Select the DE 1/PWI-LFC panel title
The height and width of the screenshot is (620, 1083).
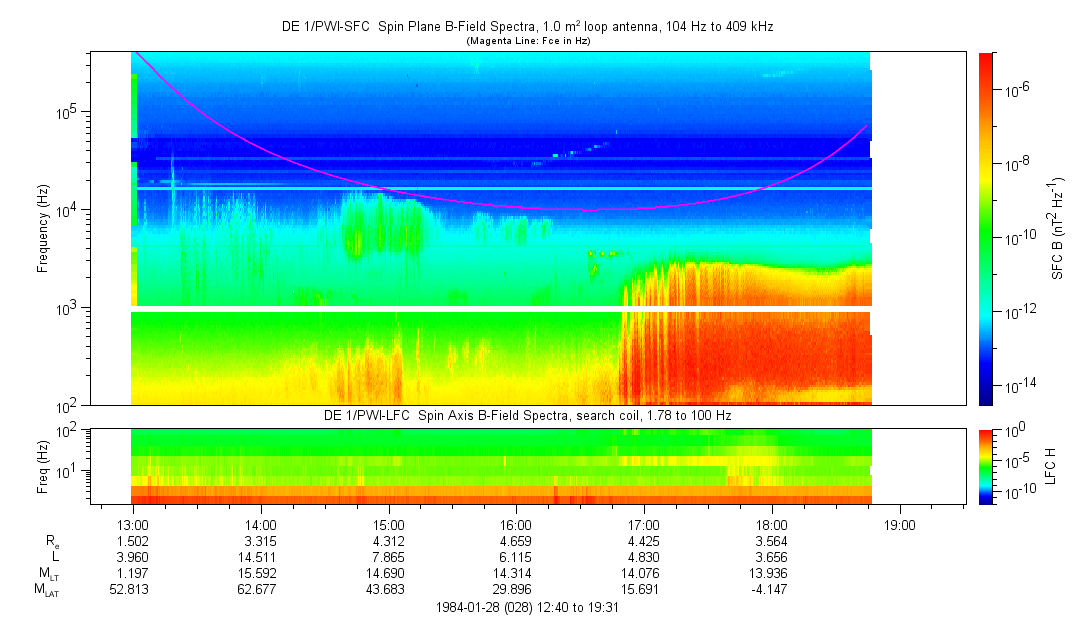527,415
